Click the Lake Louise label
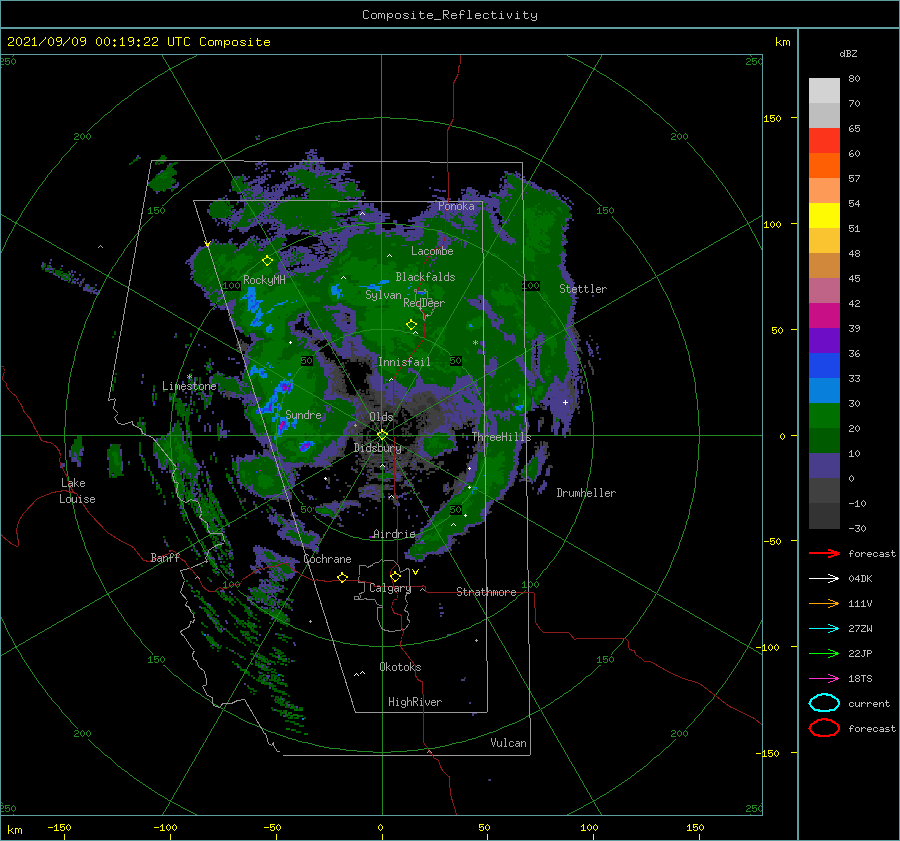The width and height of the screenshot is (900, 841). (77, 491)
